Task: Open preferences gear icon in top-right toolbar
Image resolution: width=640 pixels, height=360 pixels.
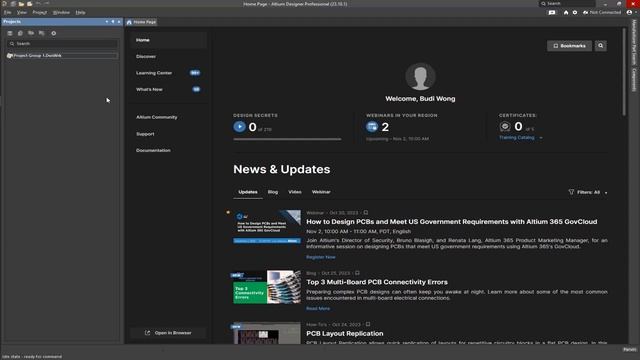Action: [x=575, y=13]
